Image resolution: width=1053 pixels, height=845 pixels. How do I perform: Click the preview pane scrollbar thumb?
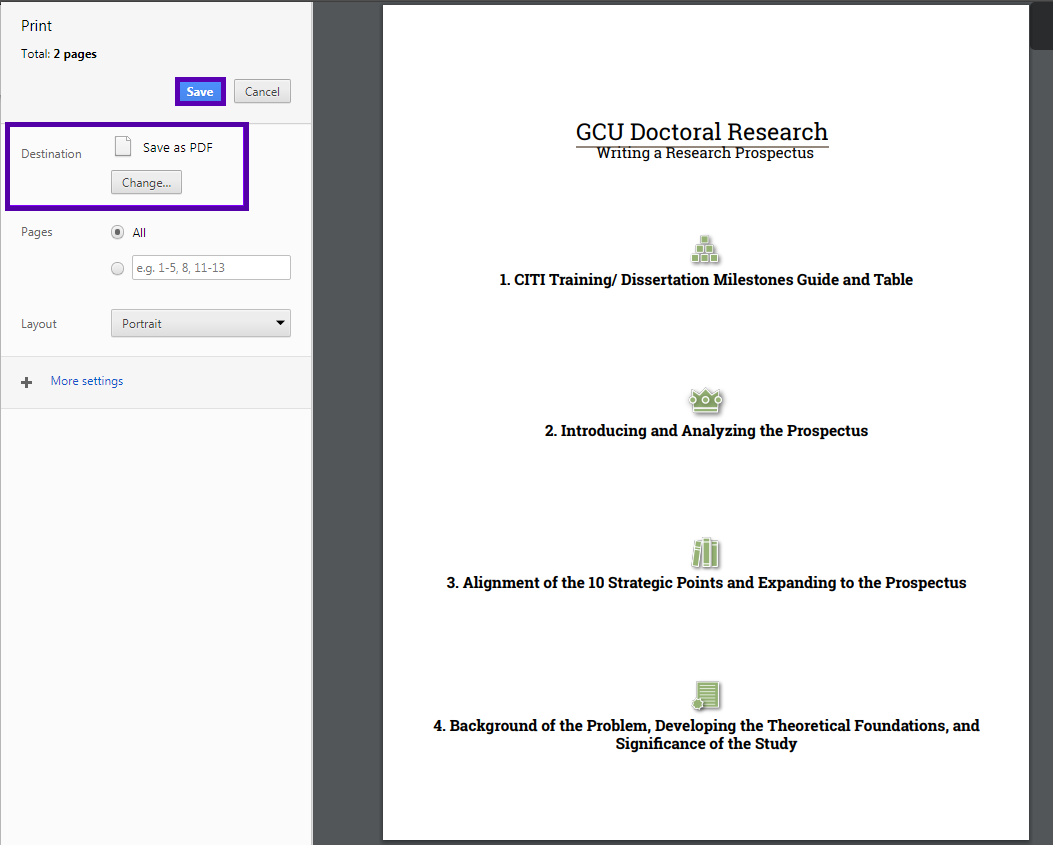click(x=1041, y=26)
